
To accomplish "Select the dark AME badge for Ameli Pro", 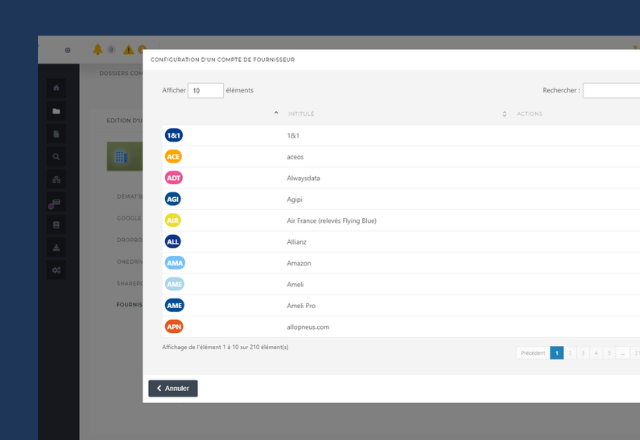I will (174, 305).
